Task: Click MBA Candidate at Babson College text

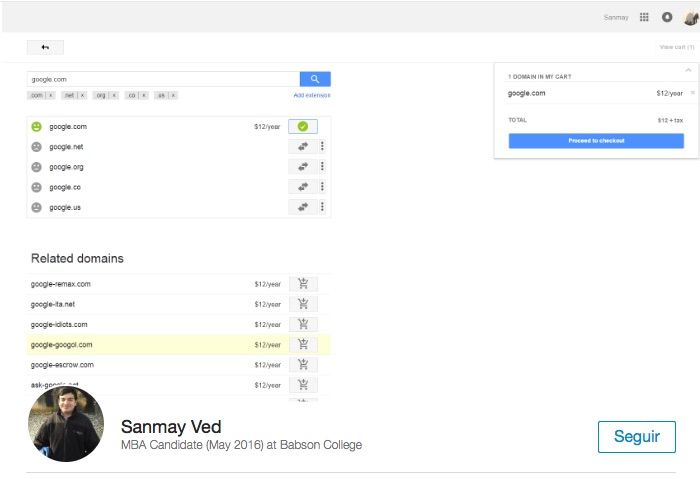Action: (x=242, y=445)
